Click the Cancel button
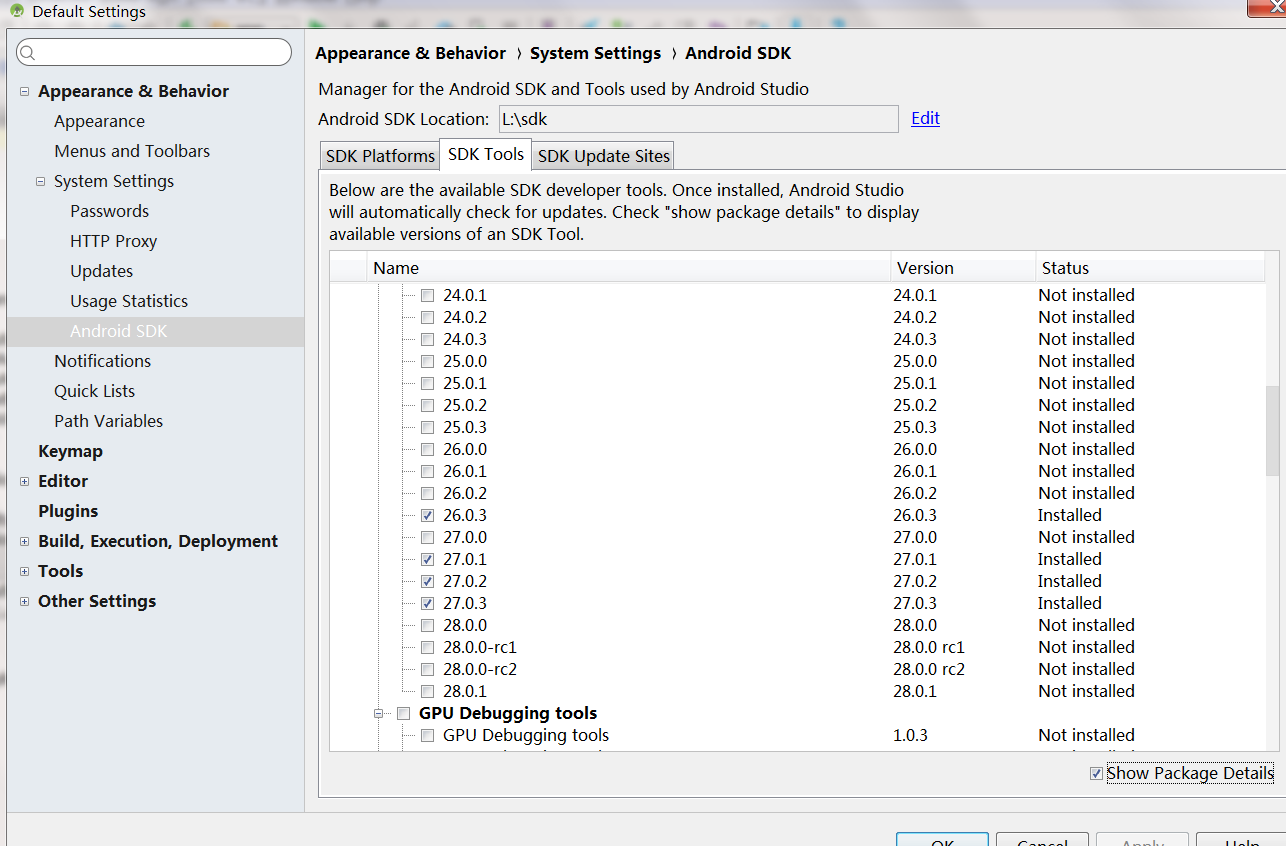The image size is (1286, 846). 1042,840
